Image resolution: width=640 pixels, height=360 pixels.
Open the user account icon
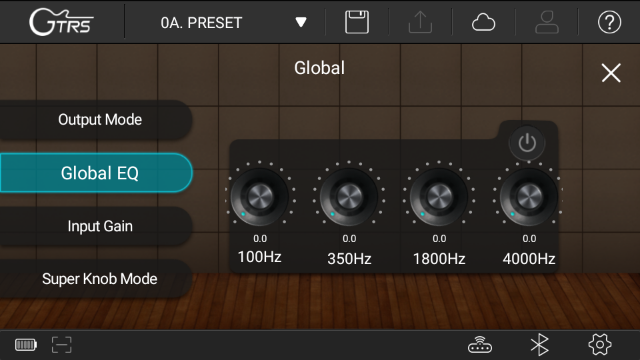547,22
